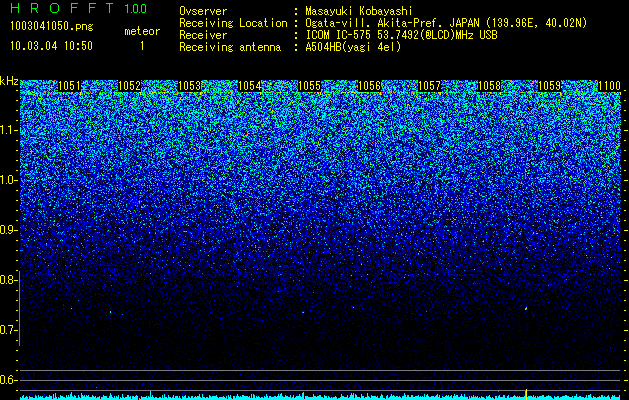
Task: Click the 1057 time marker
Action: click(429, 86)
